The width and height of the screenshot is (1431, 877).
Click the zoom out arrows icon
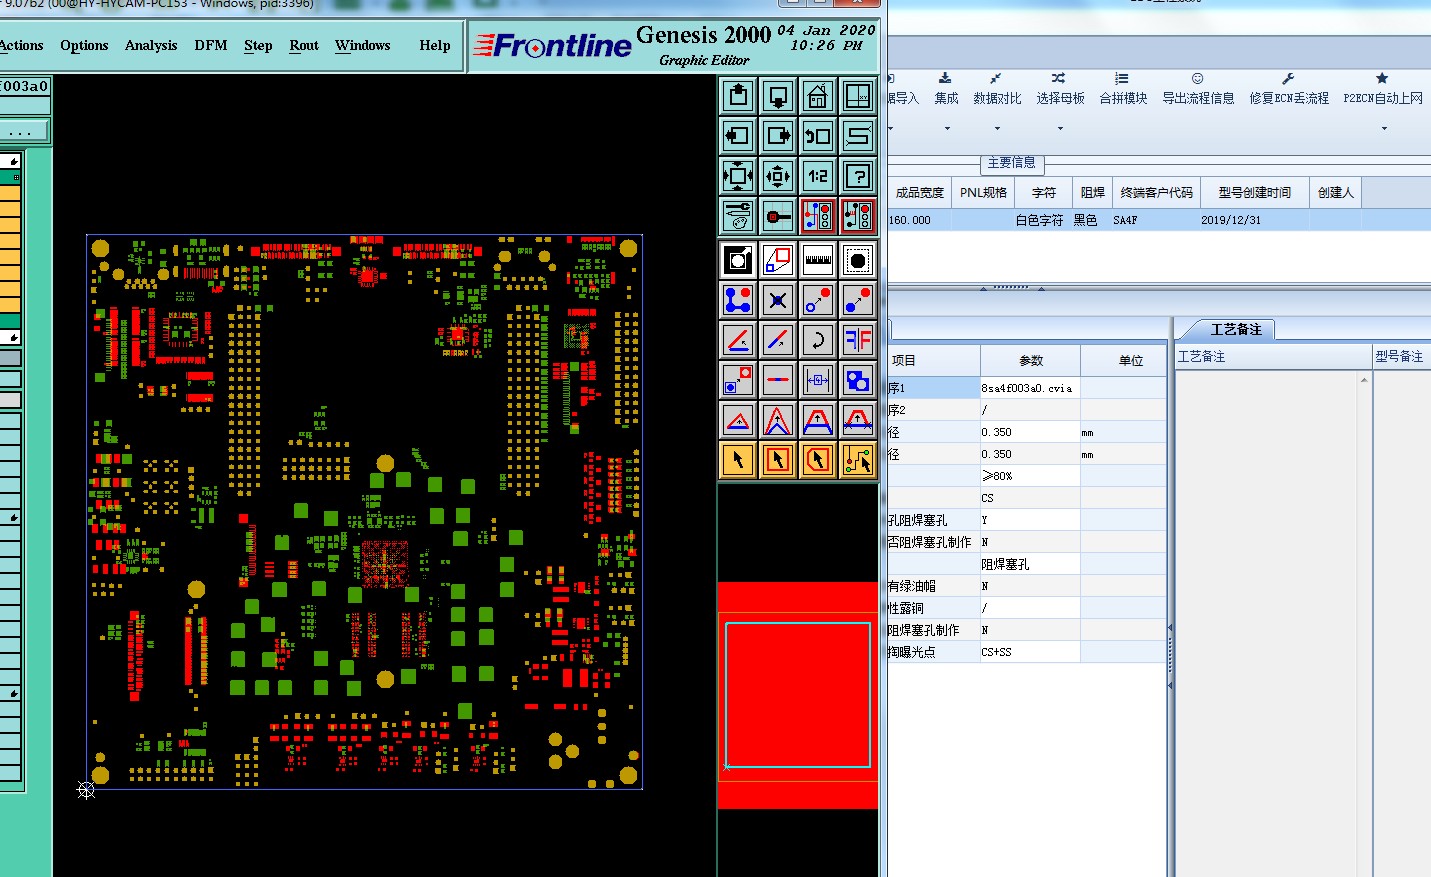[x=778, y=176]
